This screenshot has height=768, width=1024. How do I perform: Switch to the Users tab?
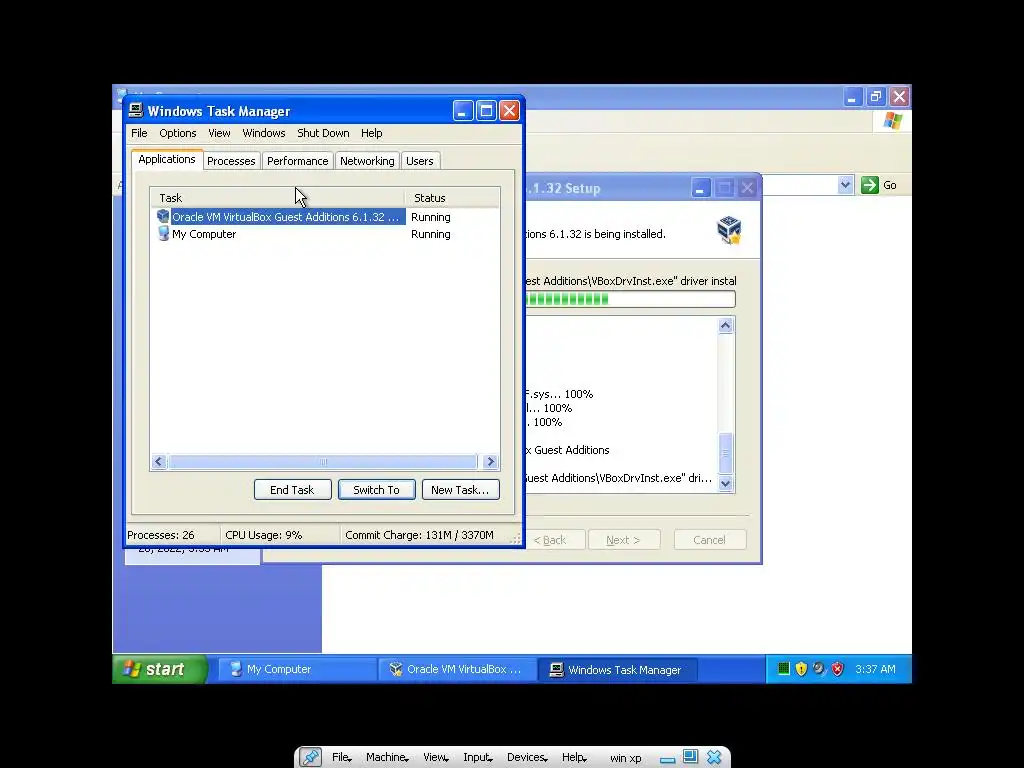[x=419, y=161]
